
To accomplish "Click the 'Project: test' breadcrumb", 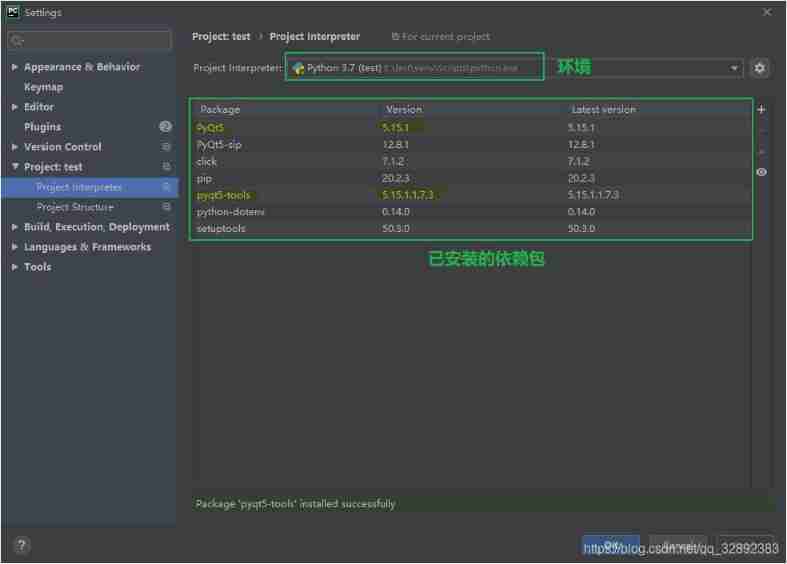I will click(x=221, y=37).
